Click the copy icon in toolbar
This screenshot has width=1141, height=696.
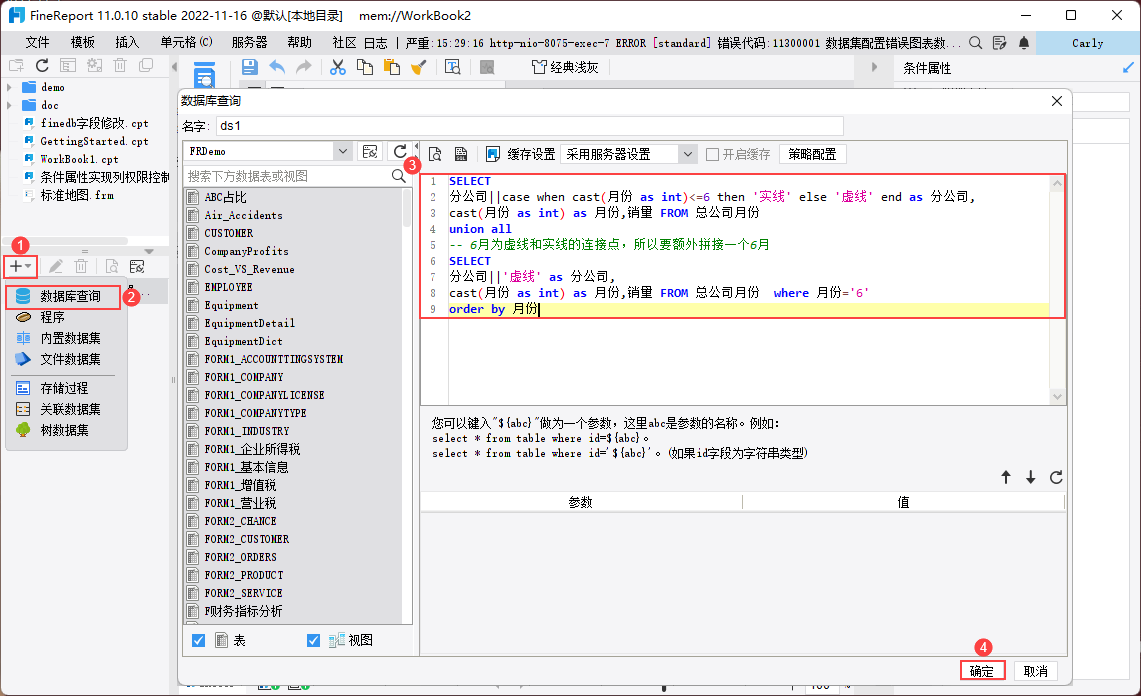(365, 67)
